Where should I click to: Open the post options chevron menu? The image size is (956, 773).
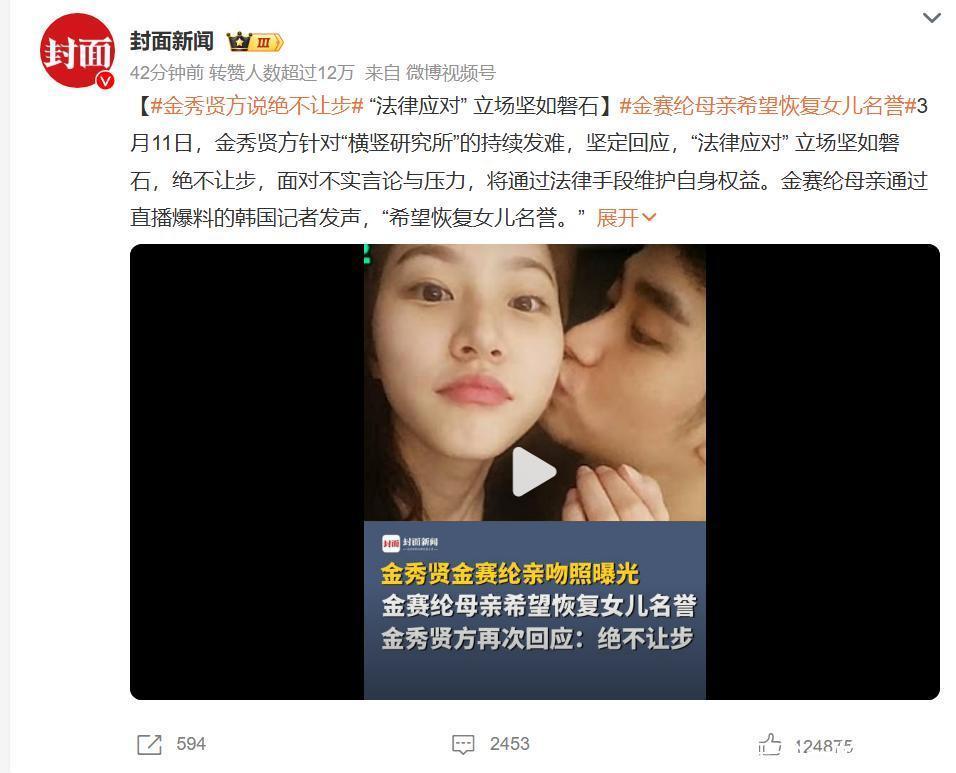tap(931, 18)
